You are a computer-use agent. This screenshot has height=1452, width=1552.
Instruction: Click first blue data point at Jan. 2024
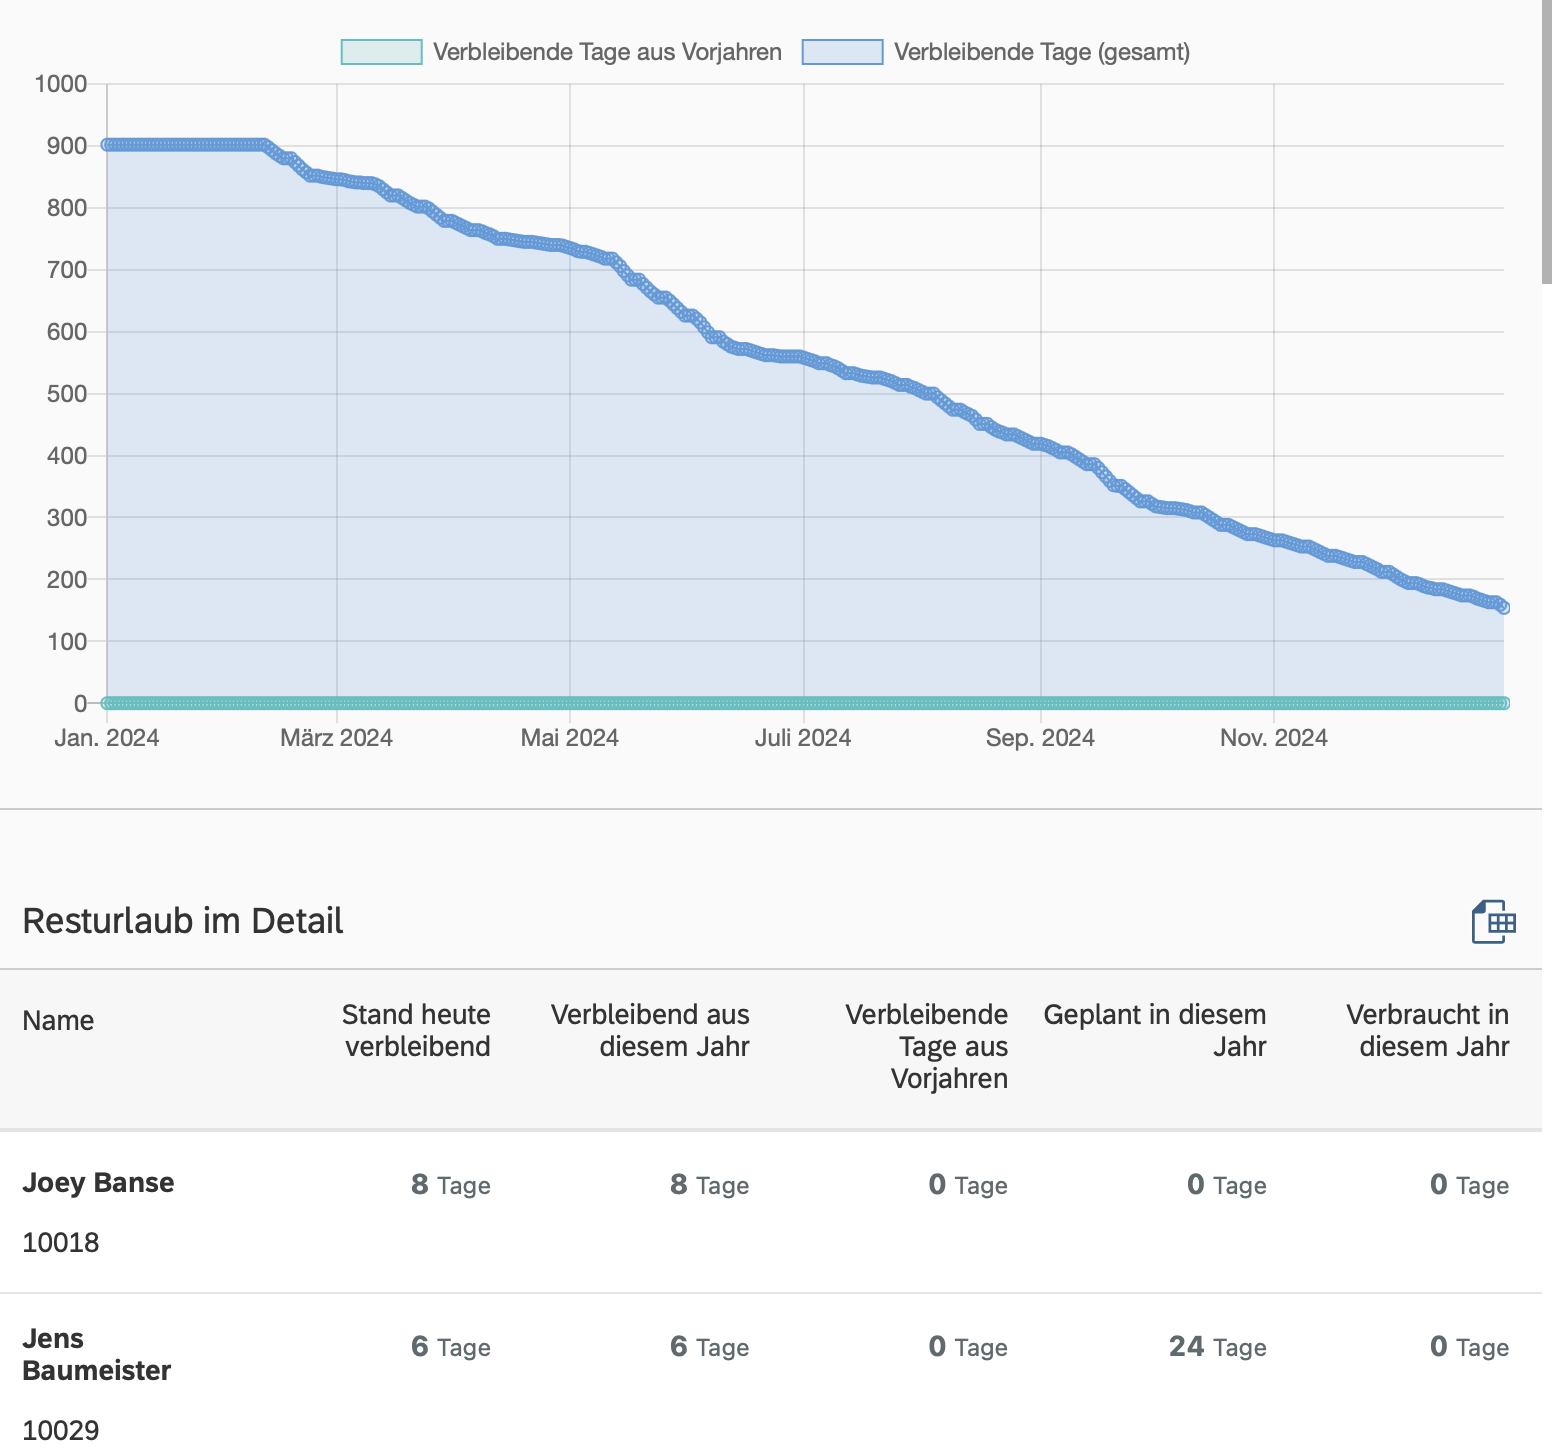(108, 145)
